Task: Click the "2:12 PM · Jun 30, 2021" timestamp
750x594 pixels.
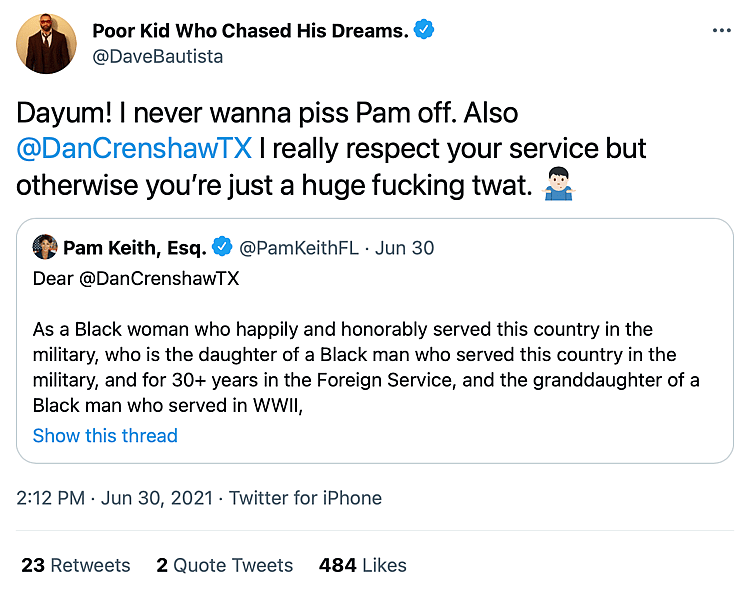Action: point(119,498)
